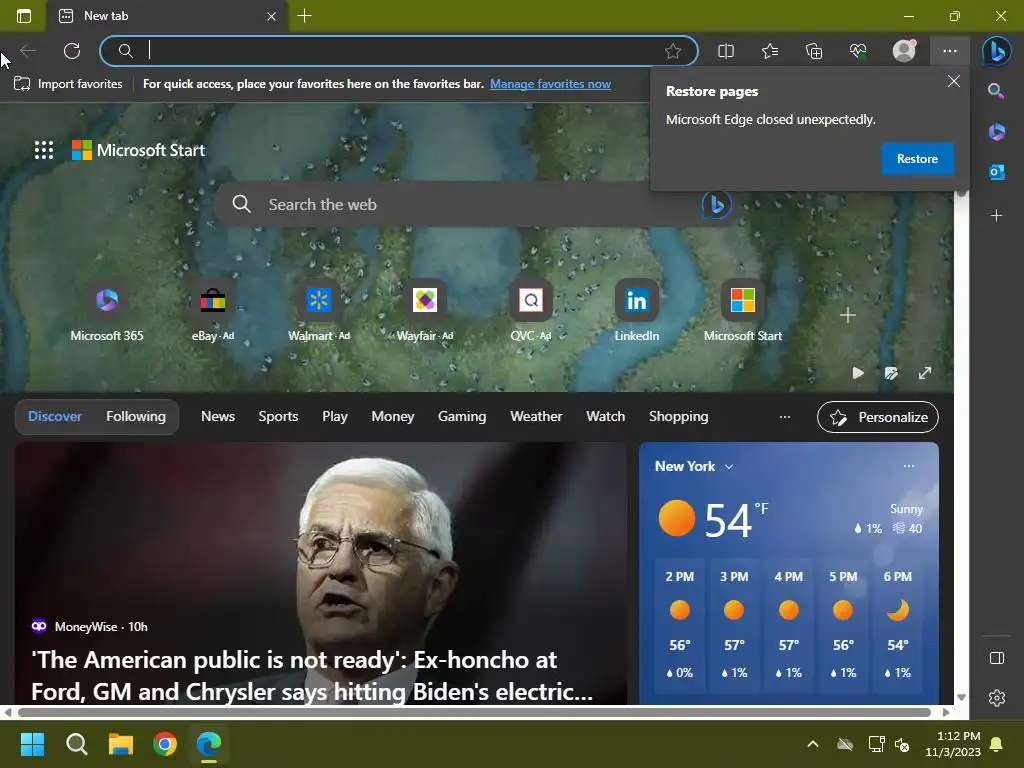Open the Sports category
Viewport: 1024px width, 768px height.
(278, 417)
